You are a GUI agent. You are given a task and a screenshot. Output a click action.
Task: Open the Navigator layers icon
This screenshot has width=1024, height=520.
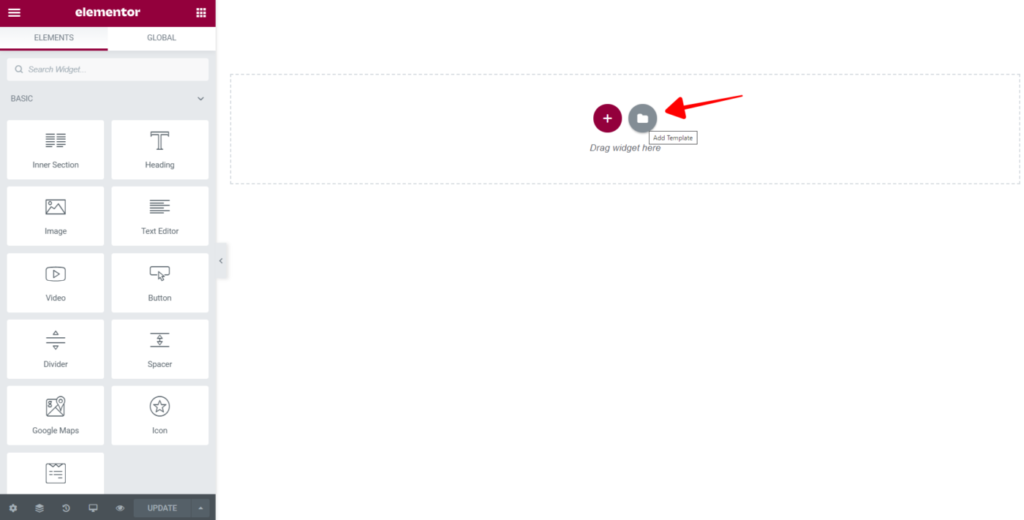click(x=39, y=508)
